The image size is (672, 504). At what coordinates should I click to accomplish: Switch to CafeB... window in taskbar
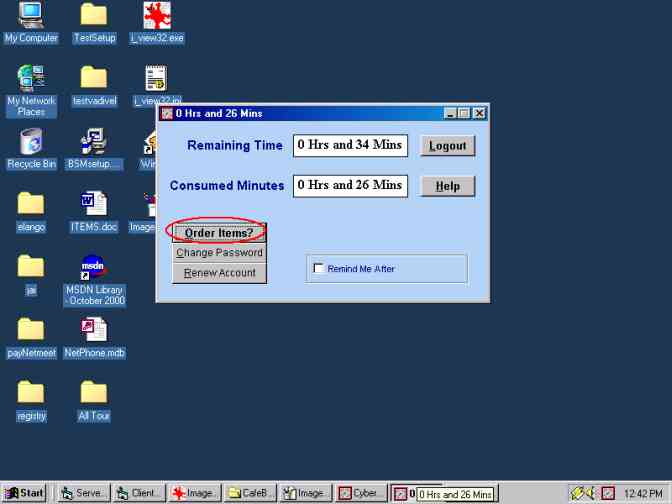click(249, 493)
